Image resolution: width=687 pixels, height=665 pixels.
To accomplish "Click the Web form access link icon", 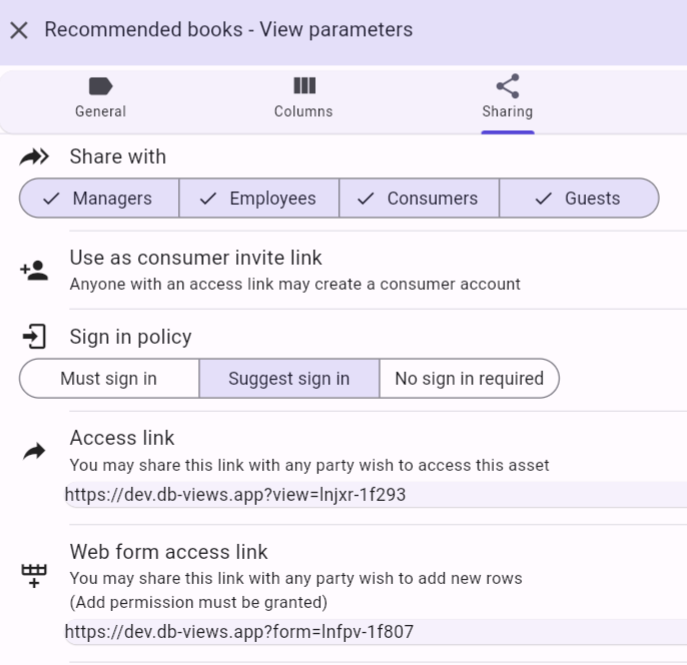I will (34, 576).
